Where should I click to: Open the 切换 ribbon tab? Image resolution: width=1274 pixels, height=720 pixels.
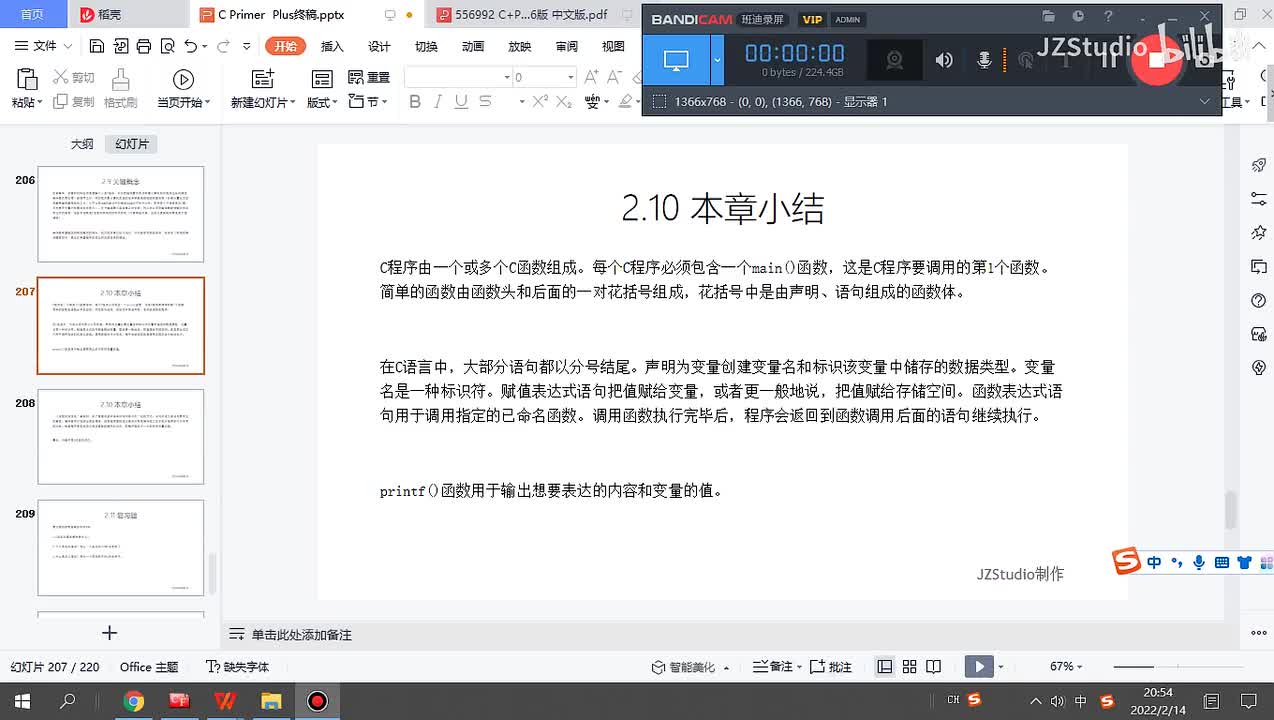[426, 46]
